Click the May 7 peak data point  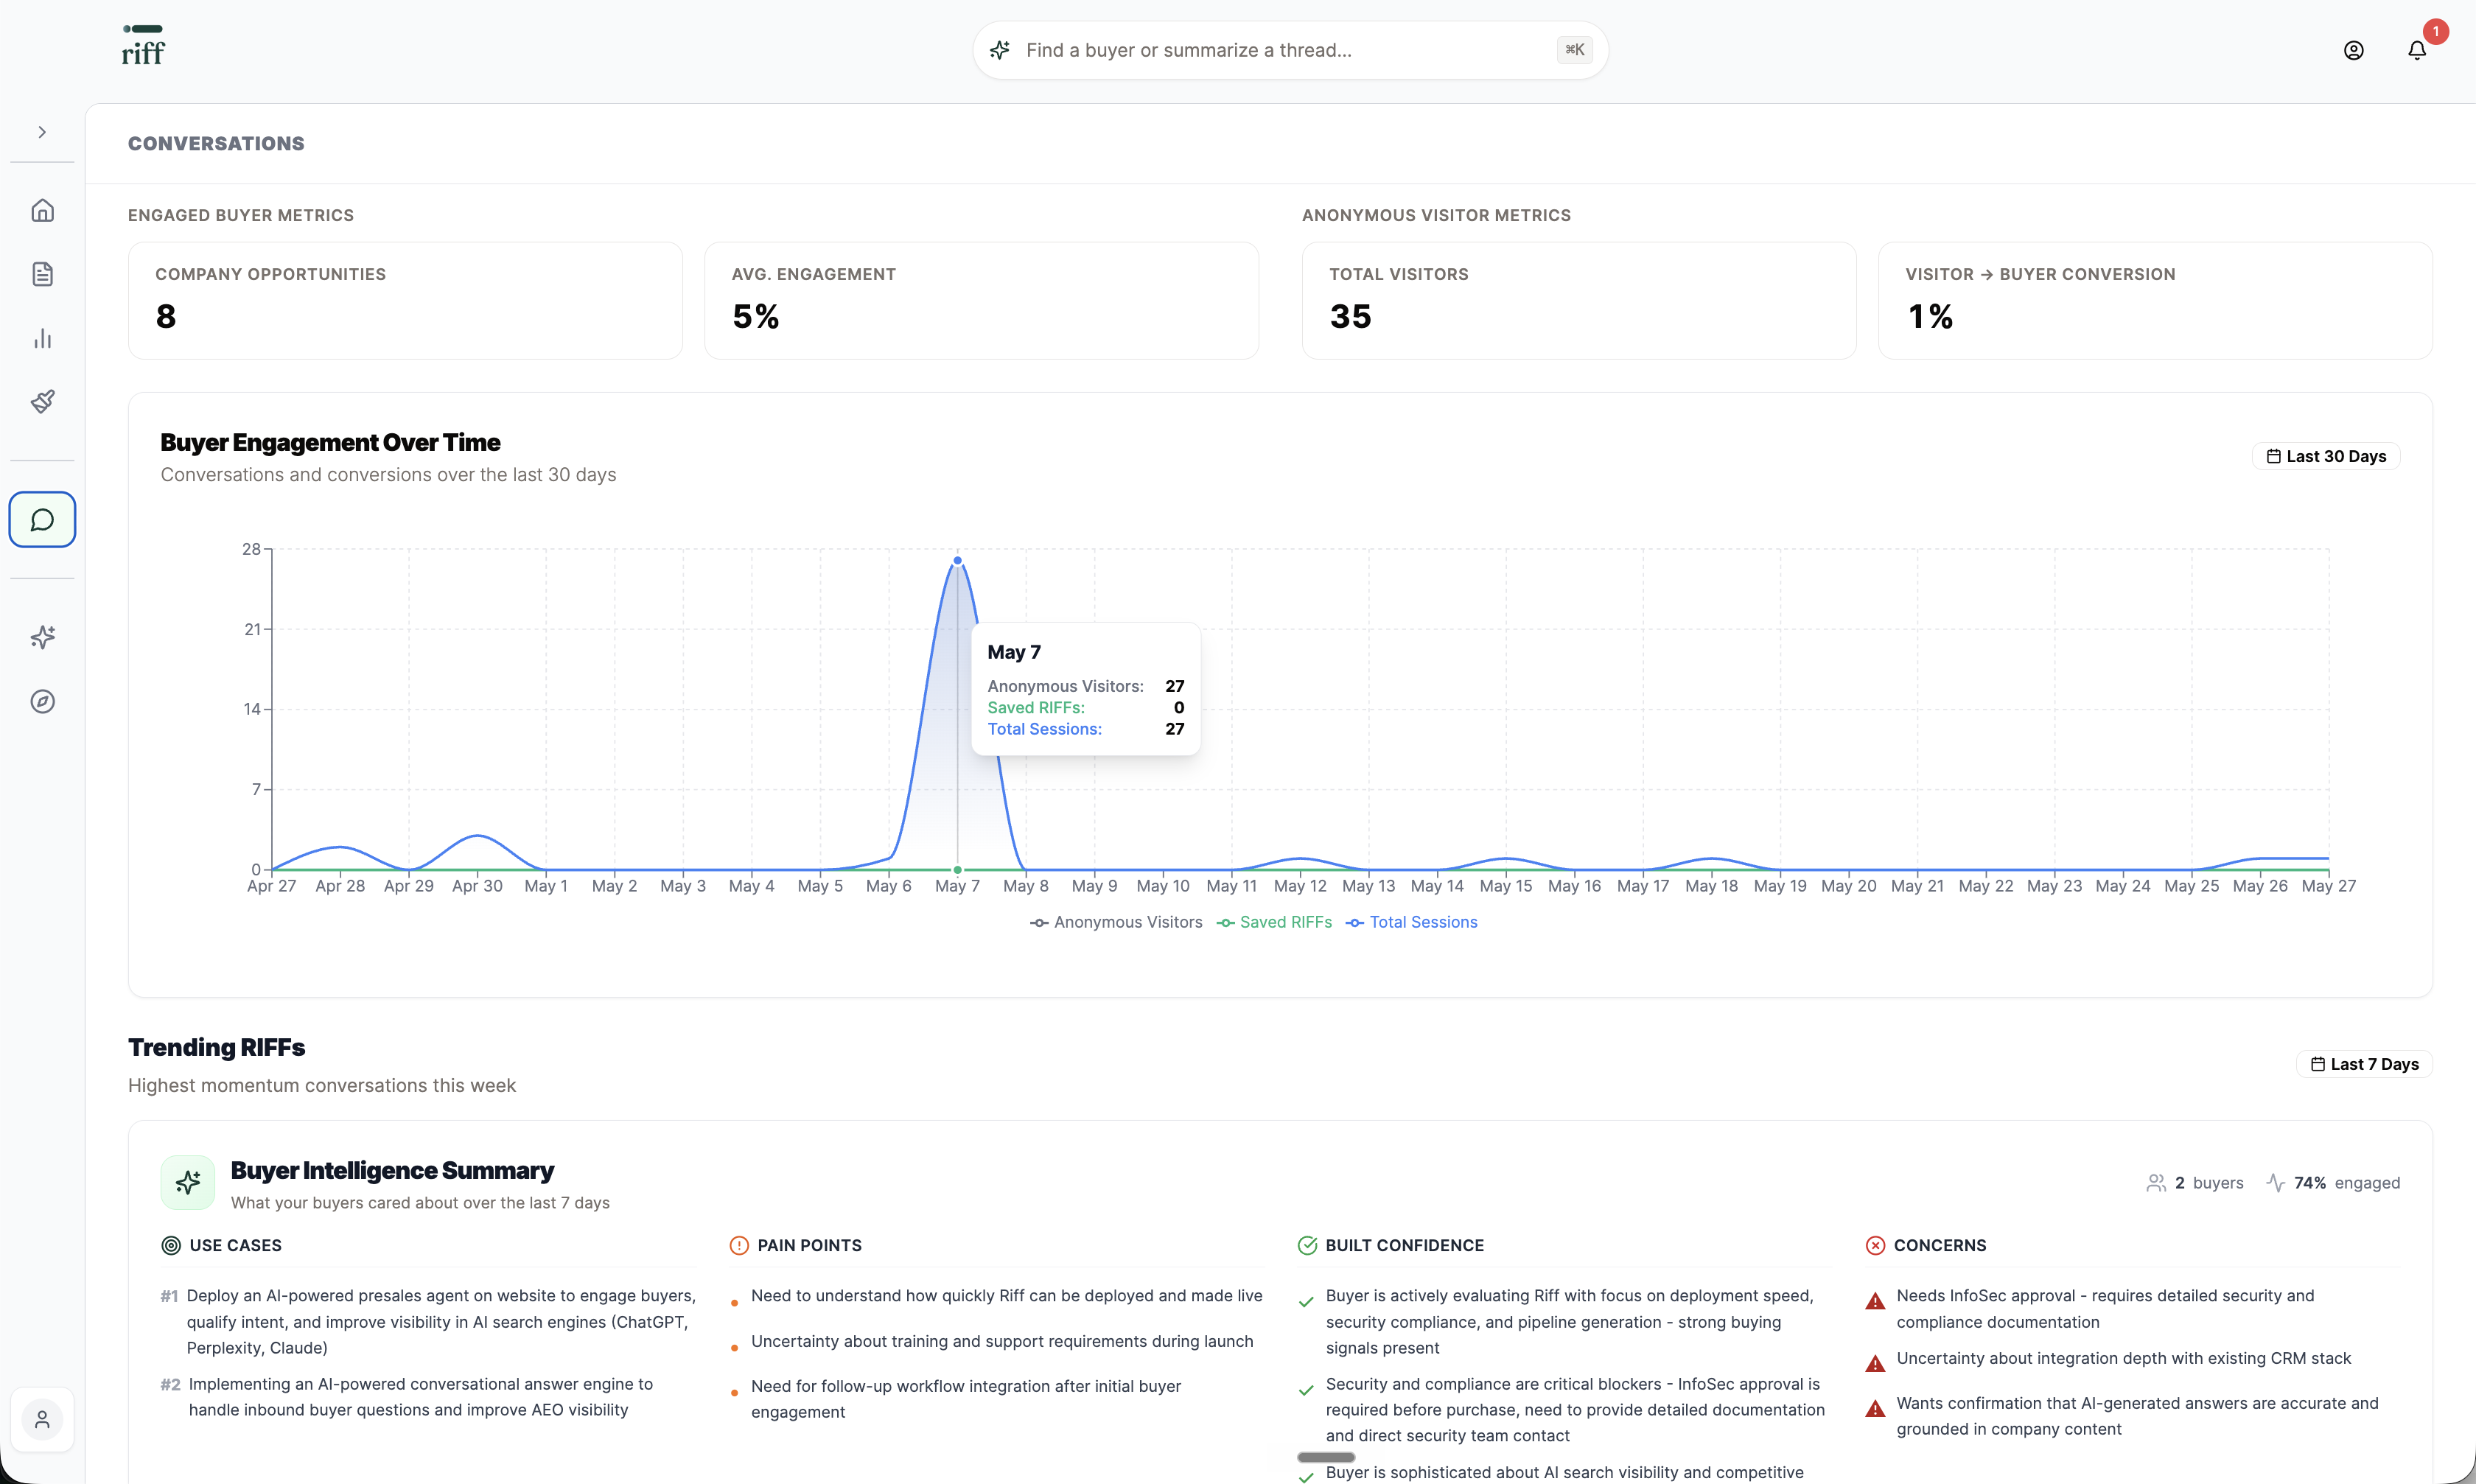pyautogui.click(x=957, y=561)
